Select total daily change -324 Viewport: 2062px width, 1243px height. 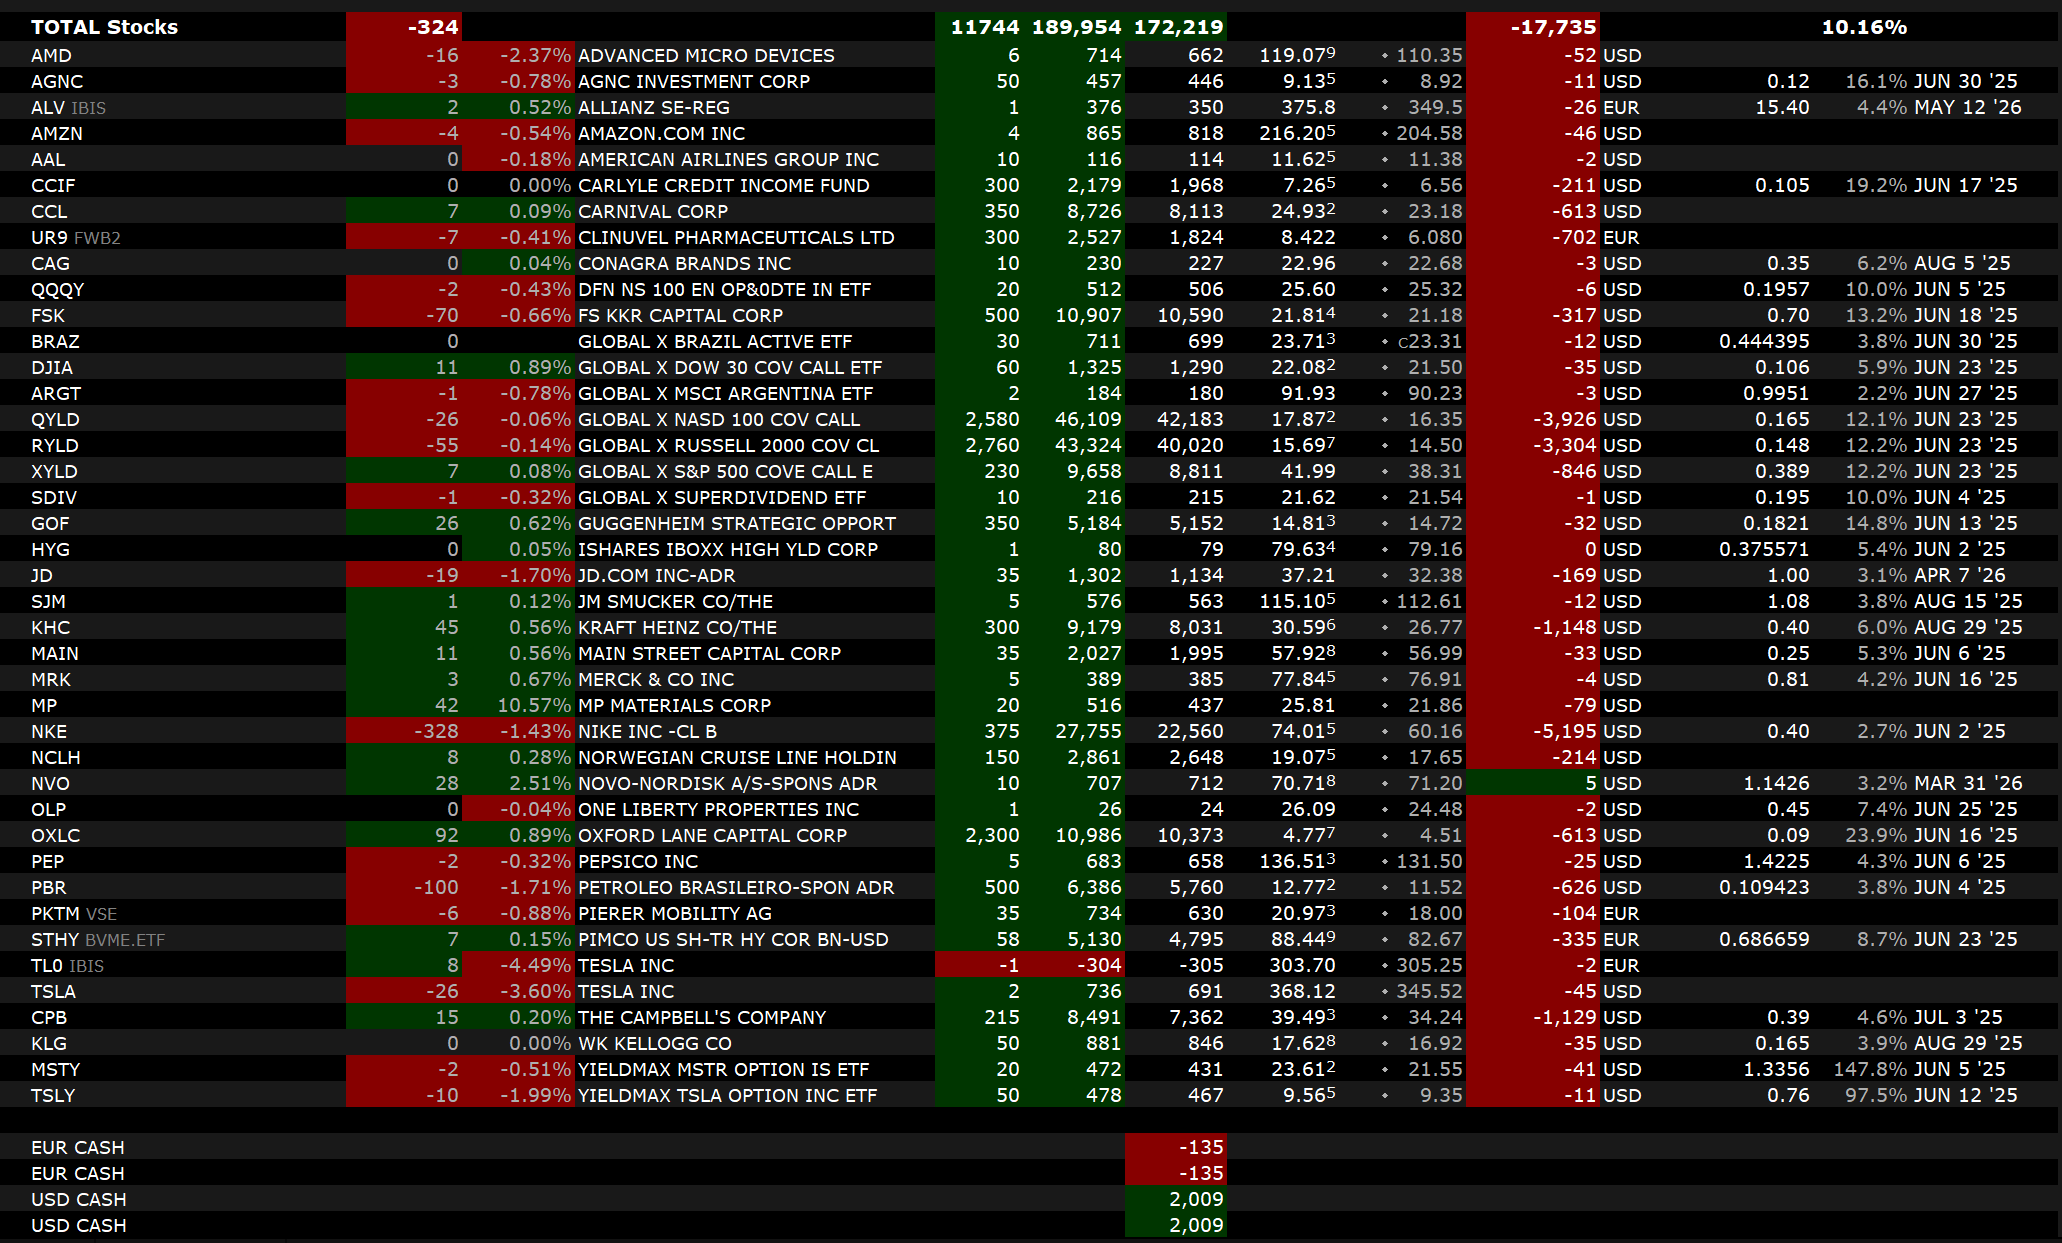click(x=433, y=27)
